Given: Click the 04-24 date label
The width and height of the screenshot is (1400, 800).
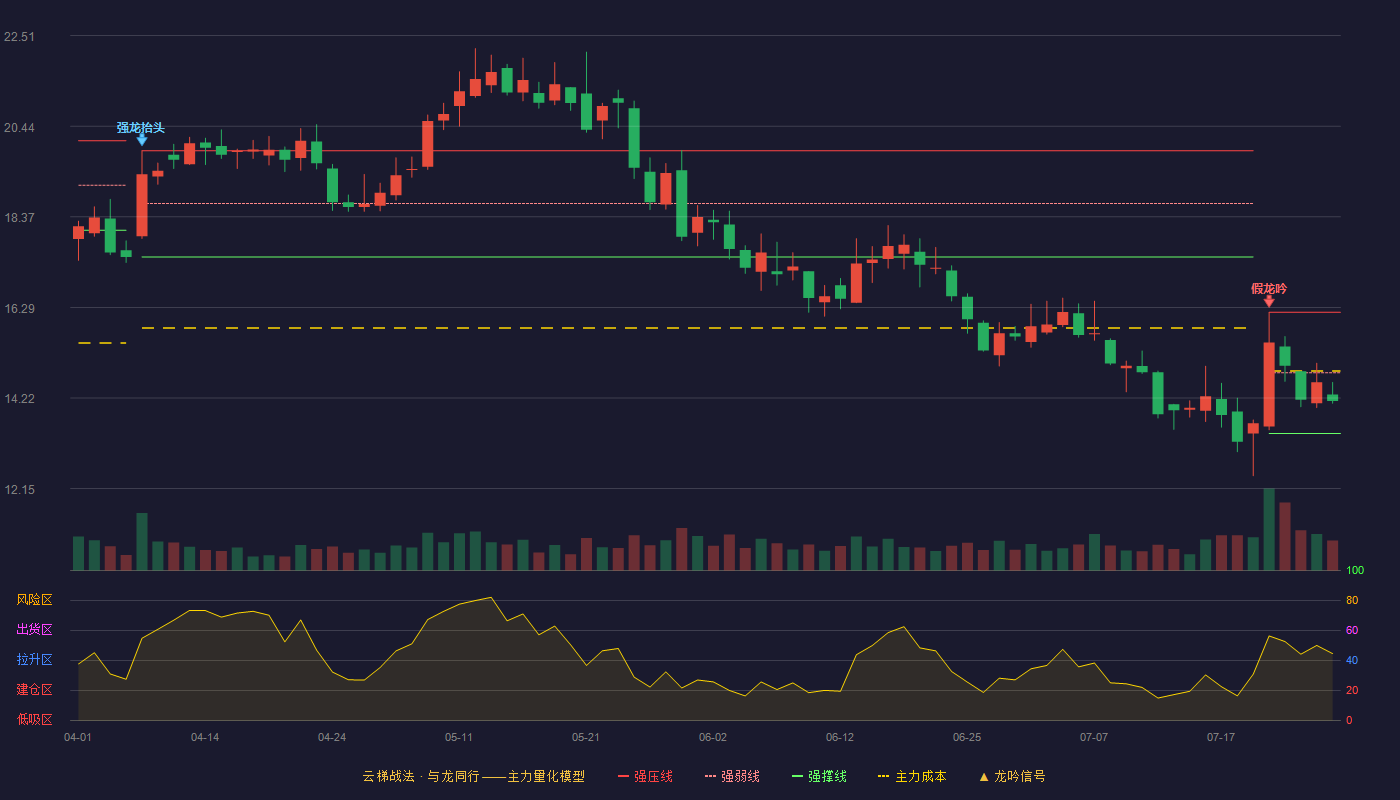Looking at the screenshot, I should [x=332, y=737].
